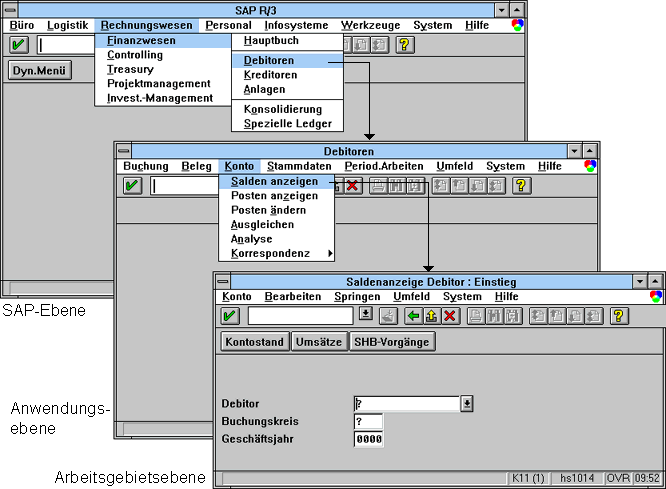
Task: Open Debitor field matchcode dropdown arrow
Action: pyautogui.click(x=467, y=404)
